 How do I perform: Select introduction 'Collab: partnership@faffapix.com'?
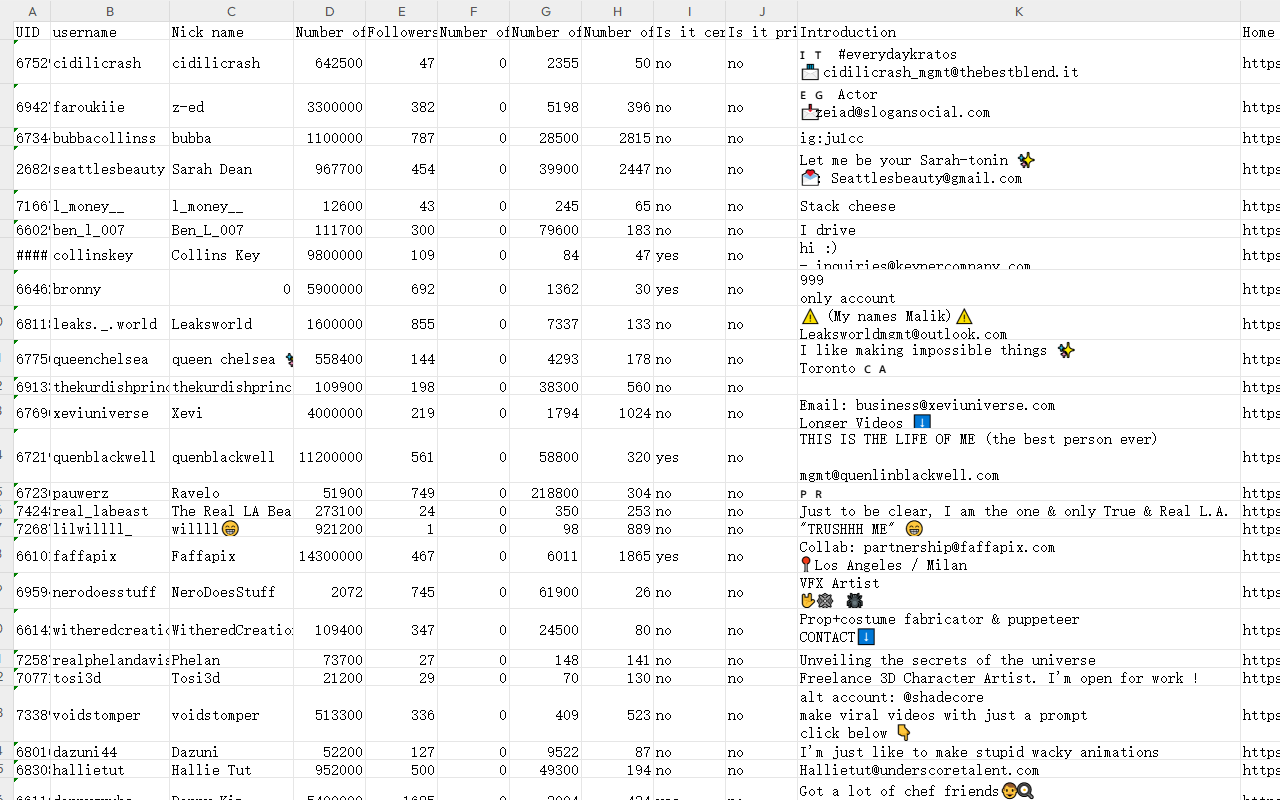pos(1018,556)
